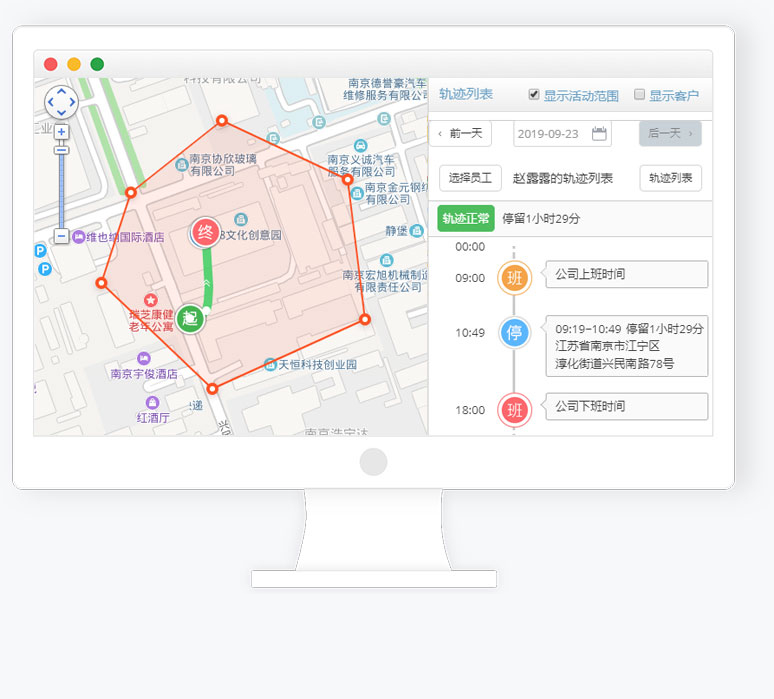Image resolution: width=774 pixels, height=699 pixels.
Task: Open the 轨迹列表 tab header
Action: pyautogui.click(x=466, y=94)
